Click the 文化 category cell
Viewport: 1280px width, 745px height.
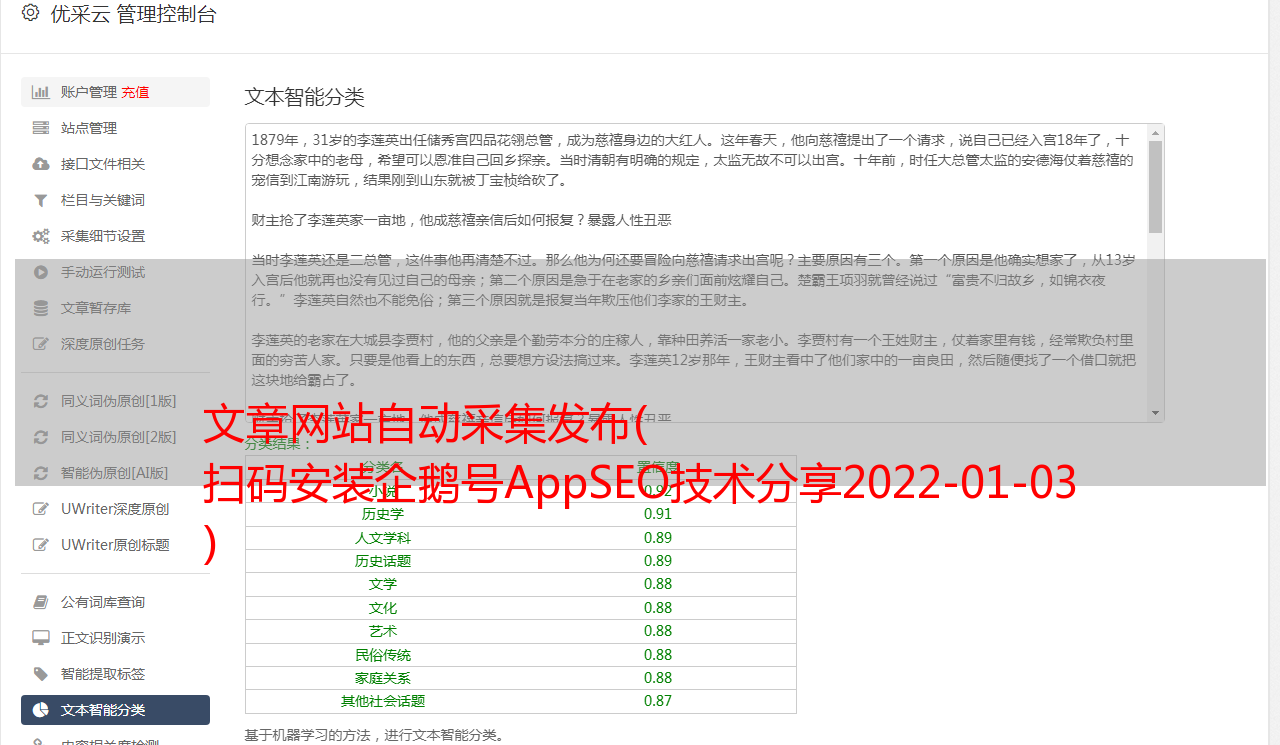point(383,608)
